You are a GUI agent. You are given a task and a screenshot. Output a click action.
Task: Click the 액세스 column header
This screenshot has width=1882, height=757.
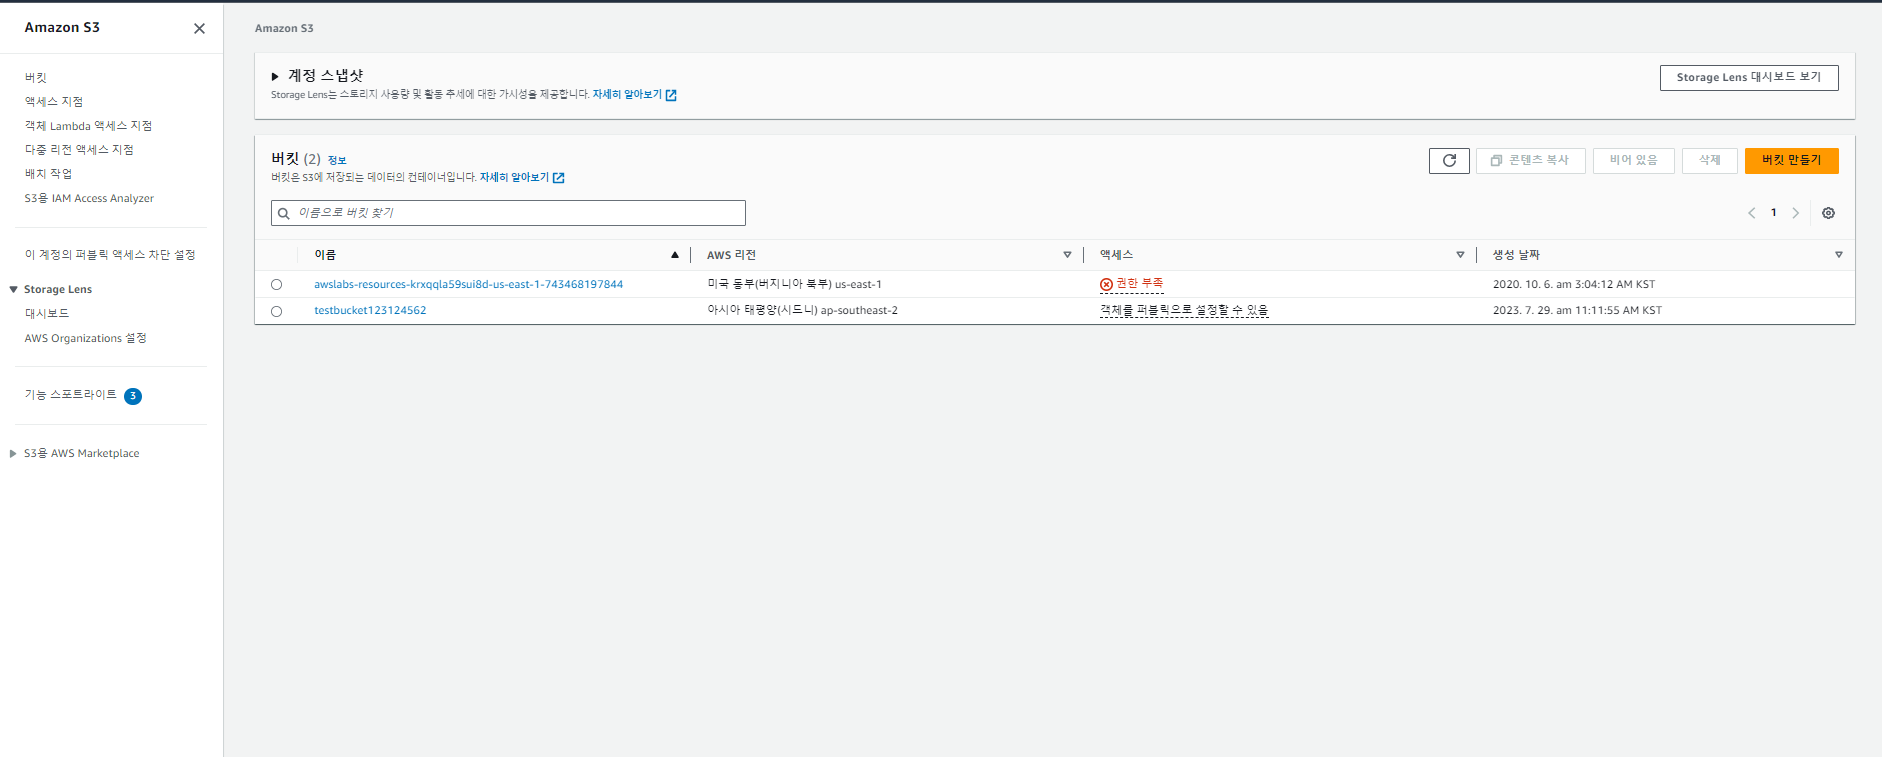[1116, 255]
